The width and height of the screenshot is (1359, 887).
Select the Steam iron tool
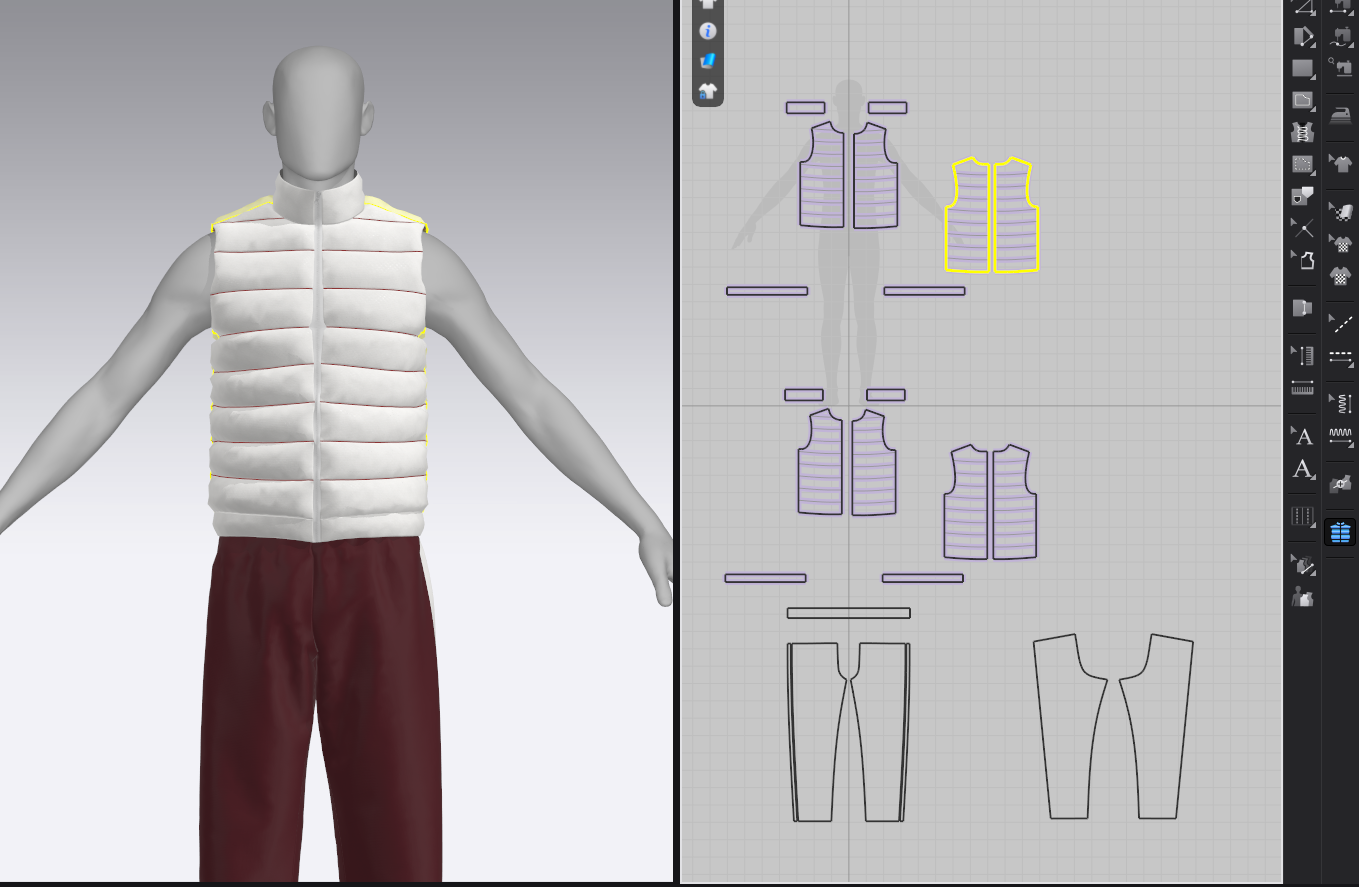tap(1340, 115)
